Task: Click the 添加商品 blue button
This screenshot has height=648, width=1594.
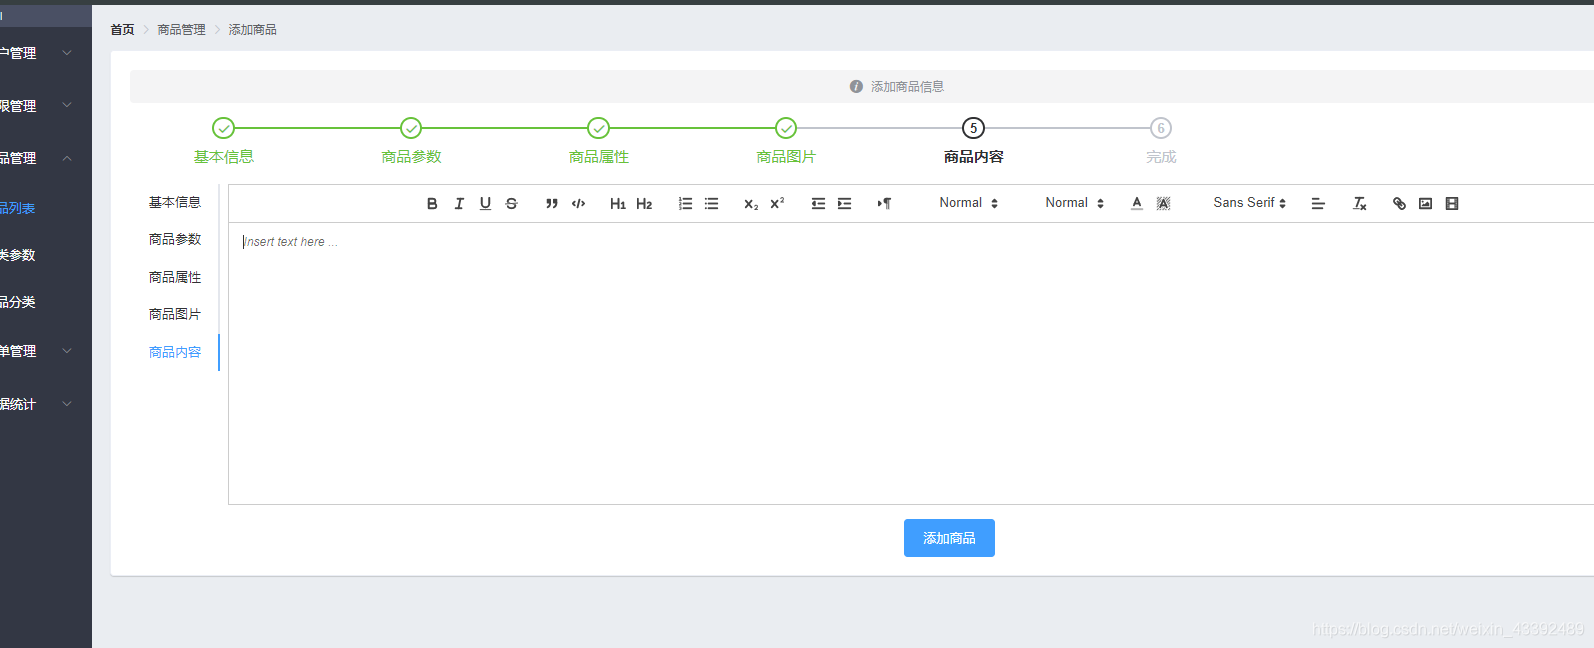Action: pos(949,538)
